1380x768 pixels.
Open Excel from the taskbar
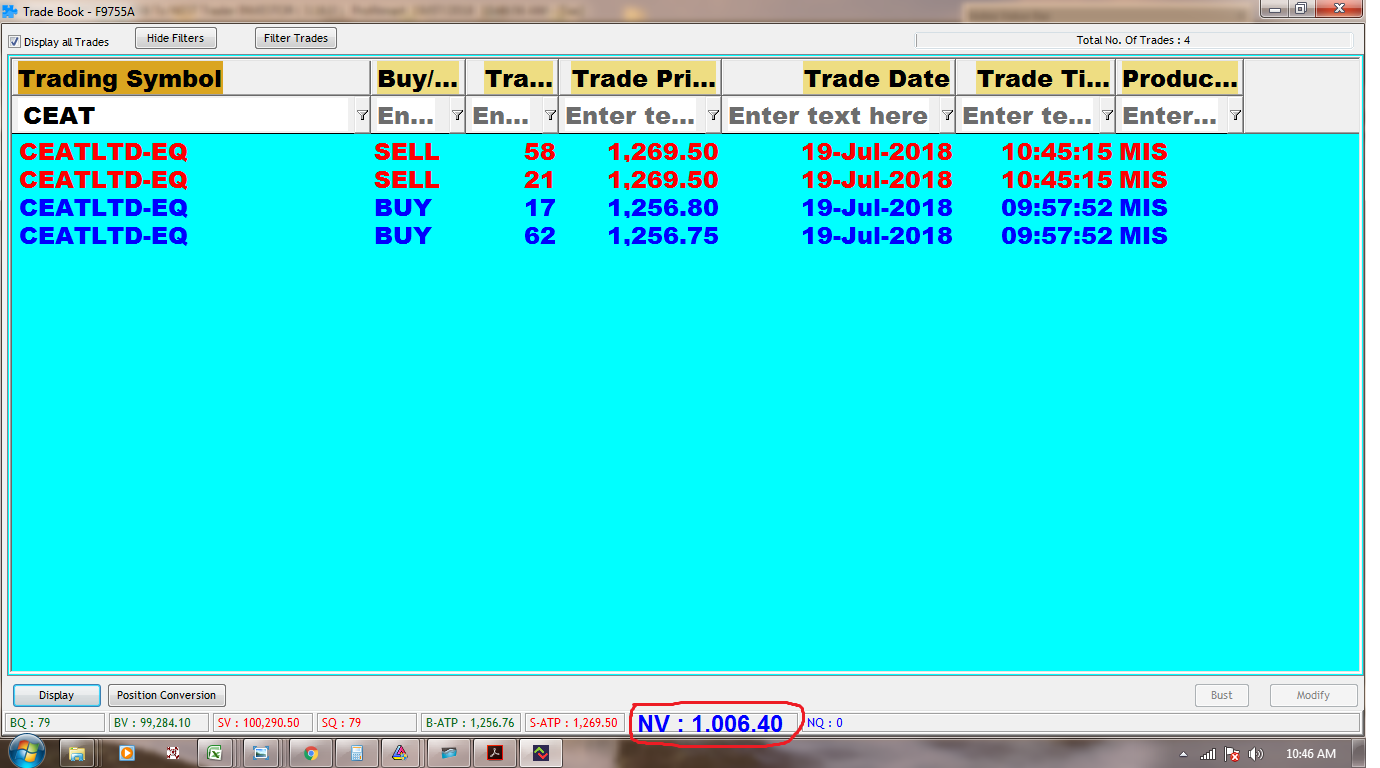214,753
